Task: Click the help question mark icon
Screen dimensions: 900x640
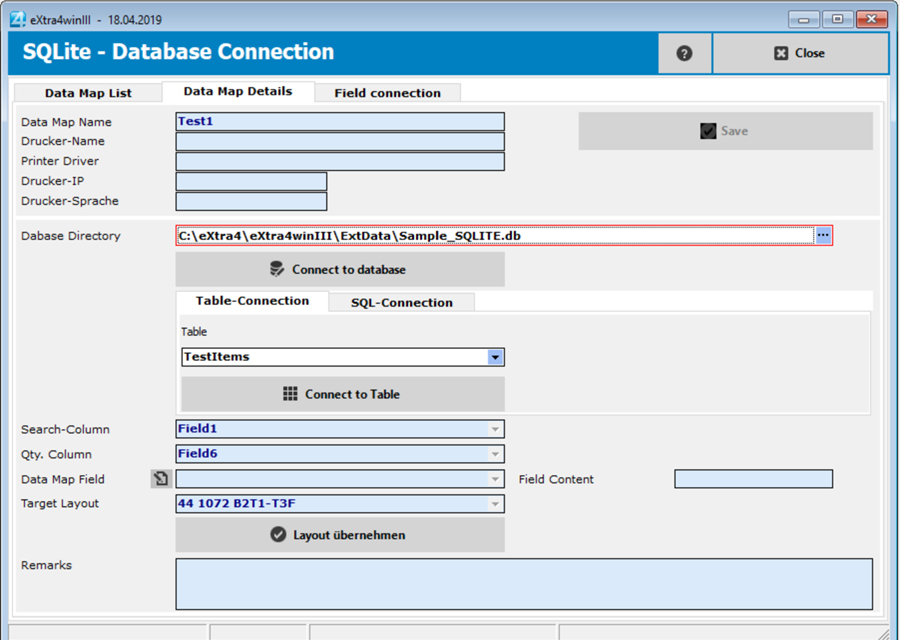Action: click(x=684, y=53)
